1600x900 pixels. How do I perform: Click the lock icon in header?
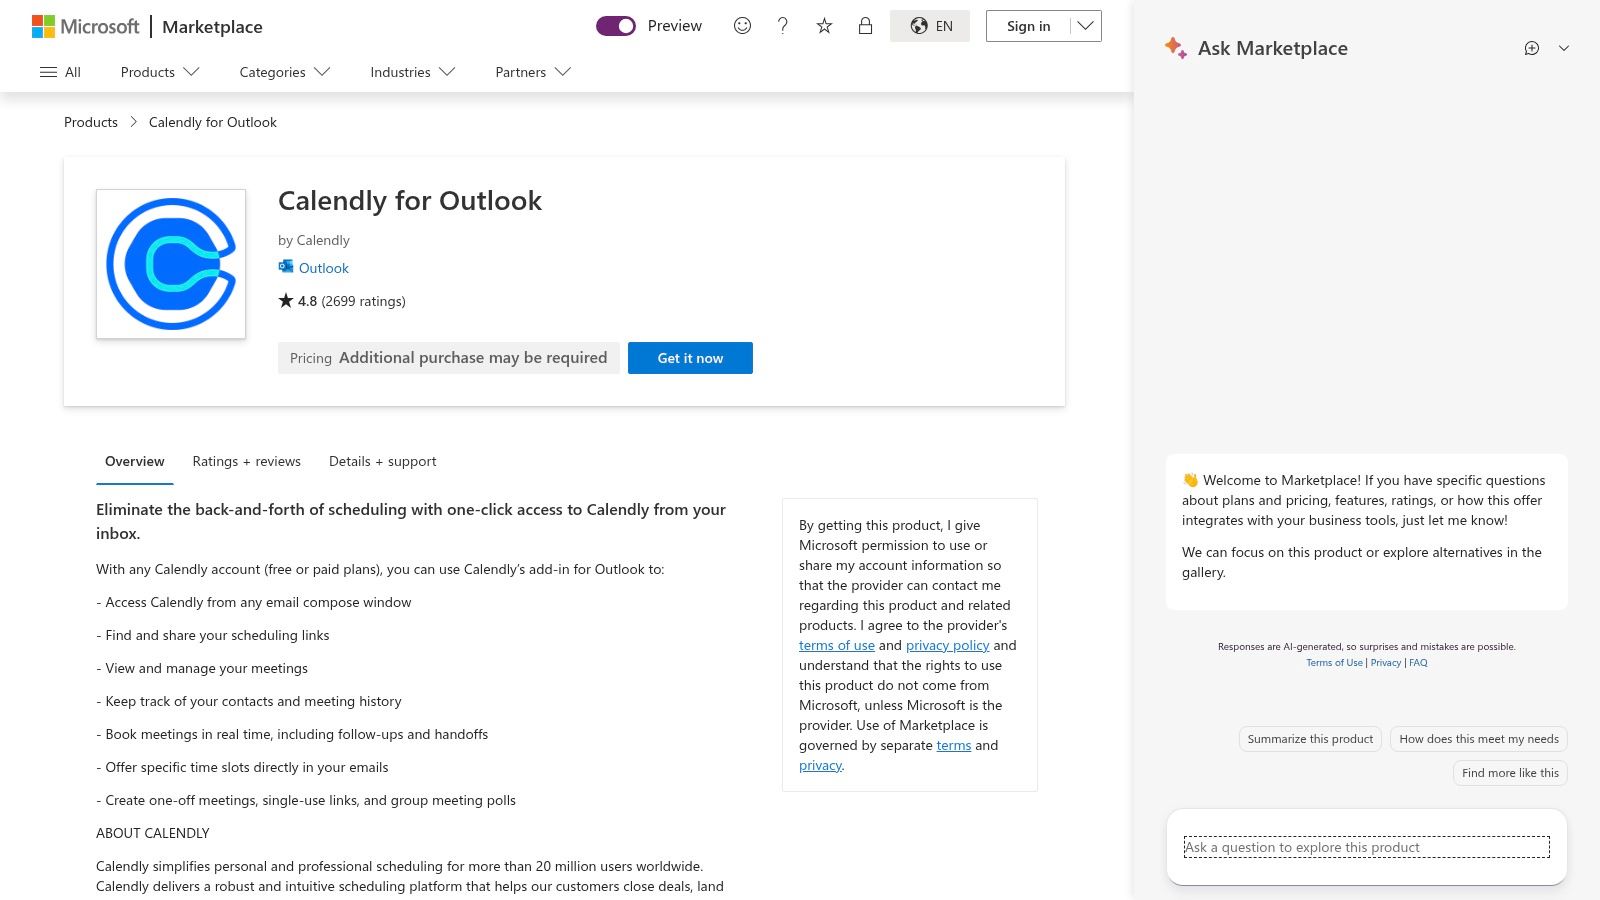coord(865,26)
